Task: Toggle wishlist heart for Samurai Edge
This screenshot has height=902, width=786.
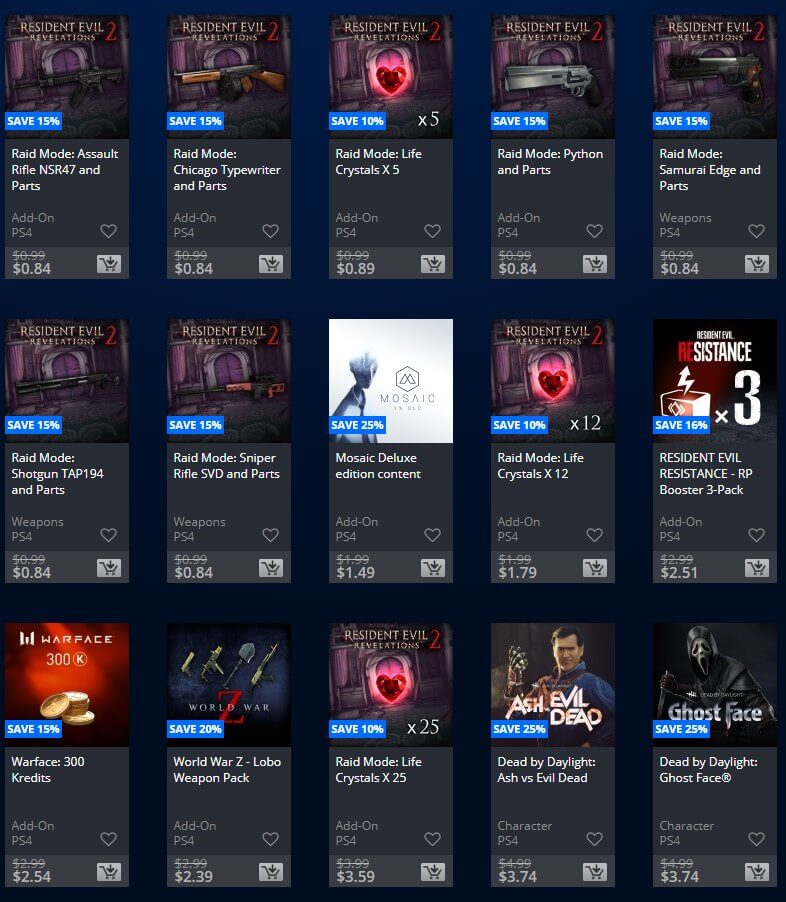Action: tap(757, 231)
